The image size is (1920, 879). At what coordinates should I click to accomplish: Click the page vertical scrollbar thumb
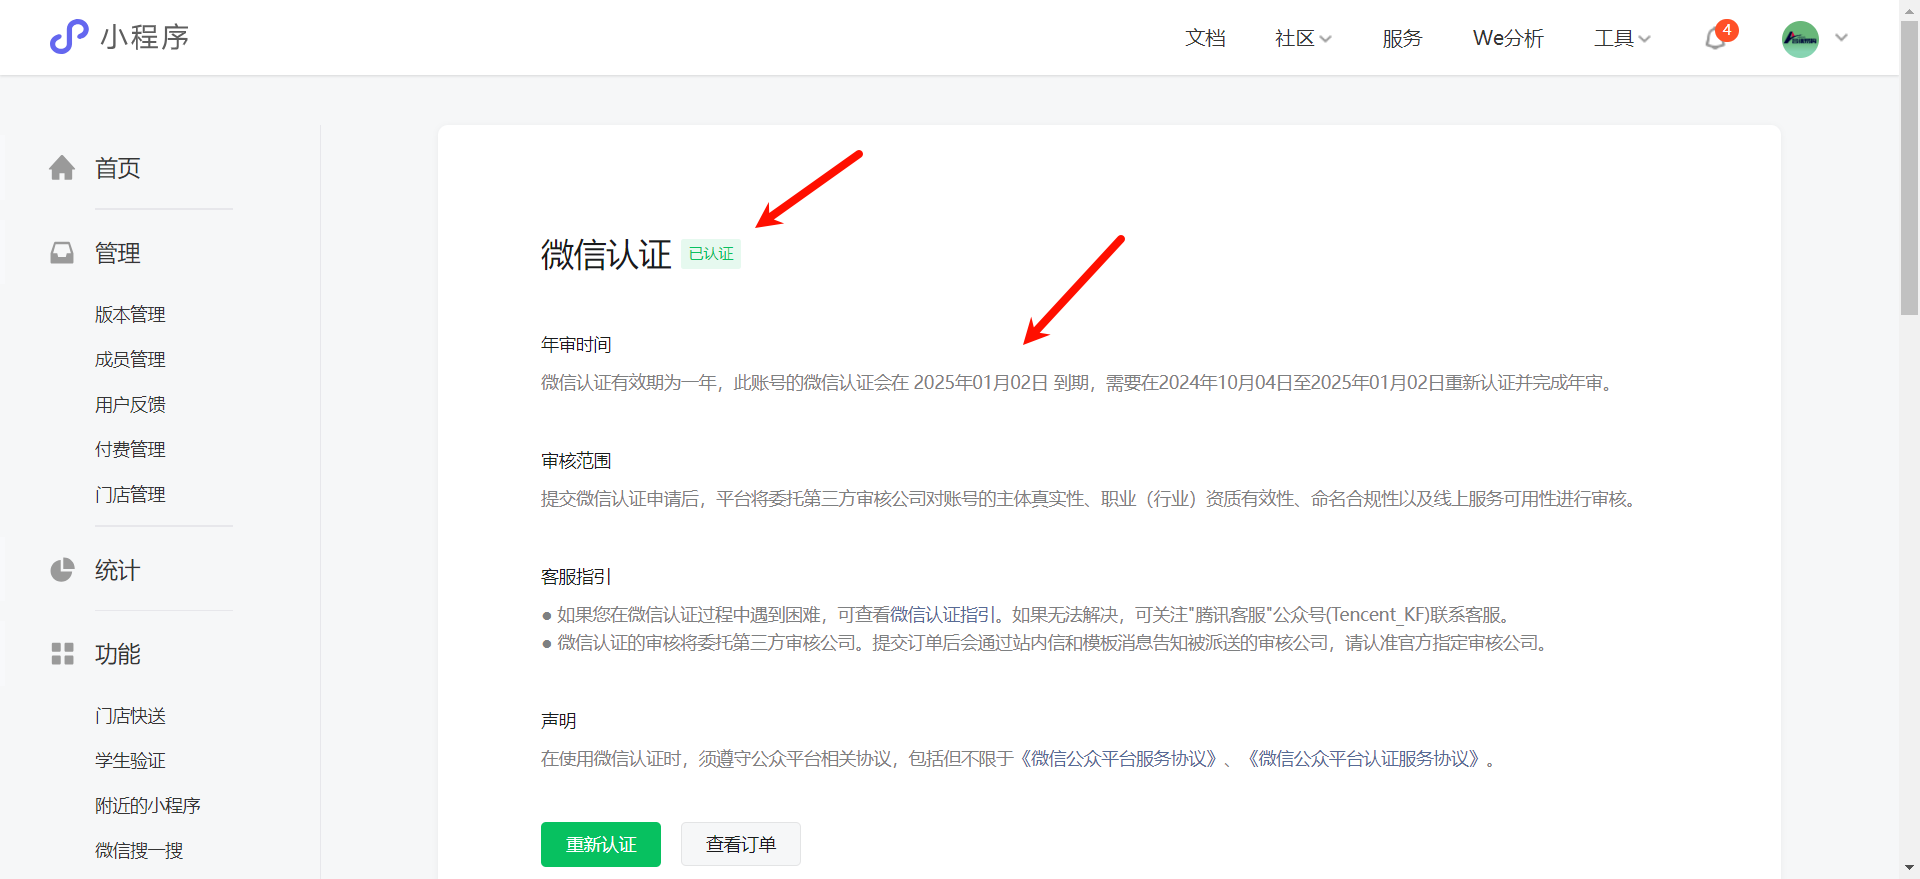(1910, 168)
